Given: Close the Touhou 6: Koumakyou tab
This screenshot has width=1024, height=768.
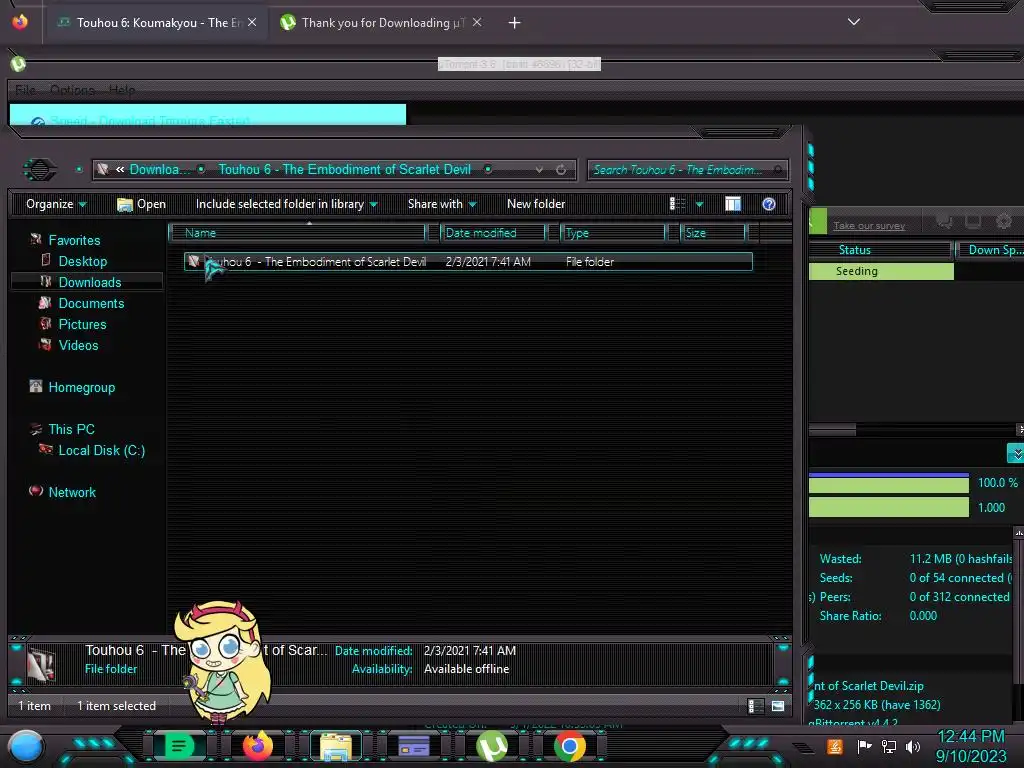Looking at the screenshot, I should 252,22.
